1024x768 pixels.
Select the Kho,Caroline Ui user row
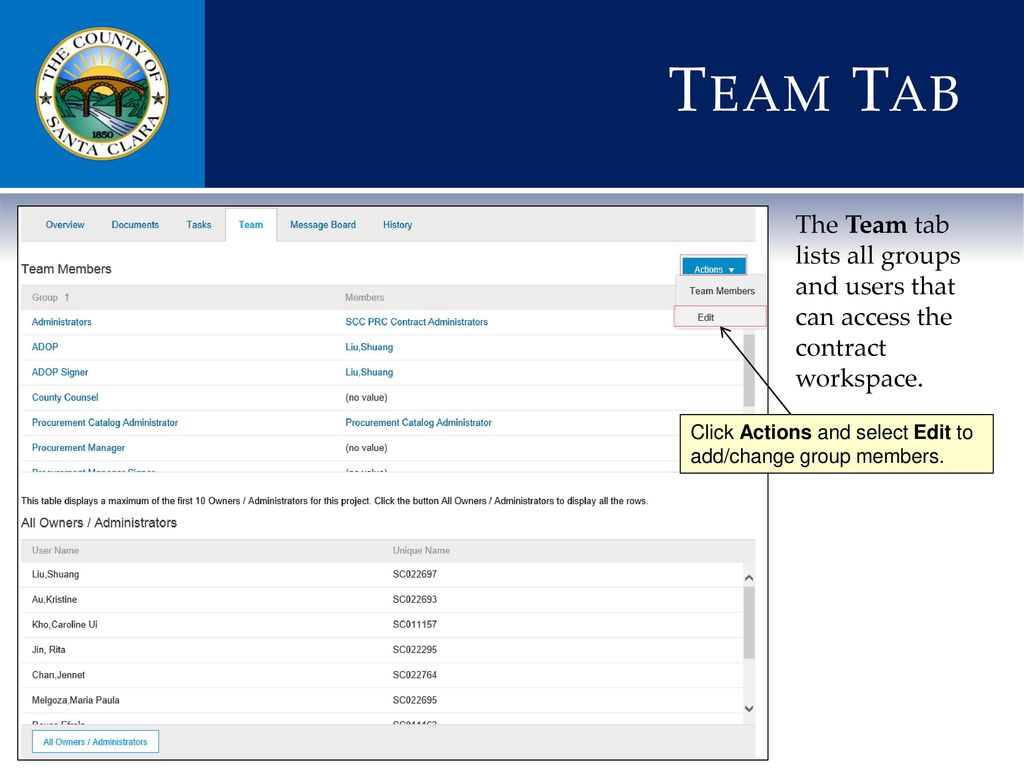[382, 624]
